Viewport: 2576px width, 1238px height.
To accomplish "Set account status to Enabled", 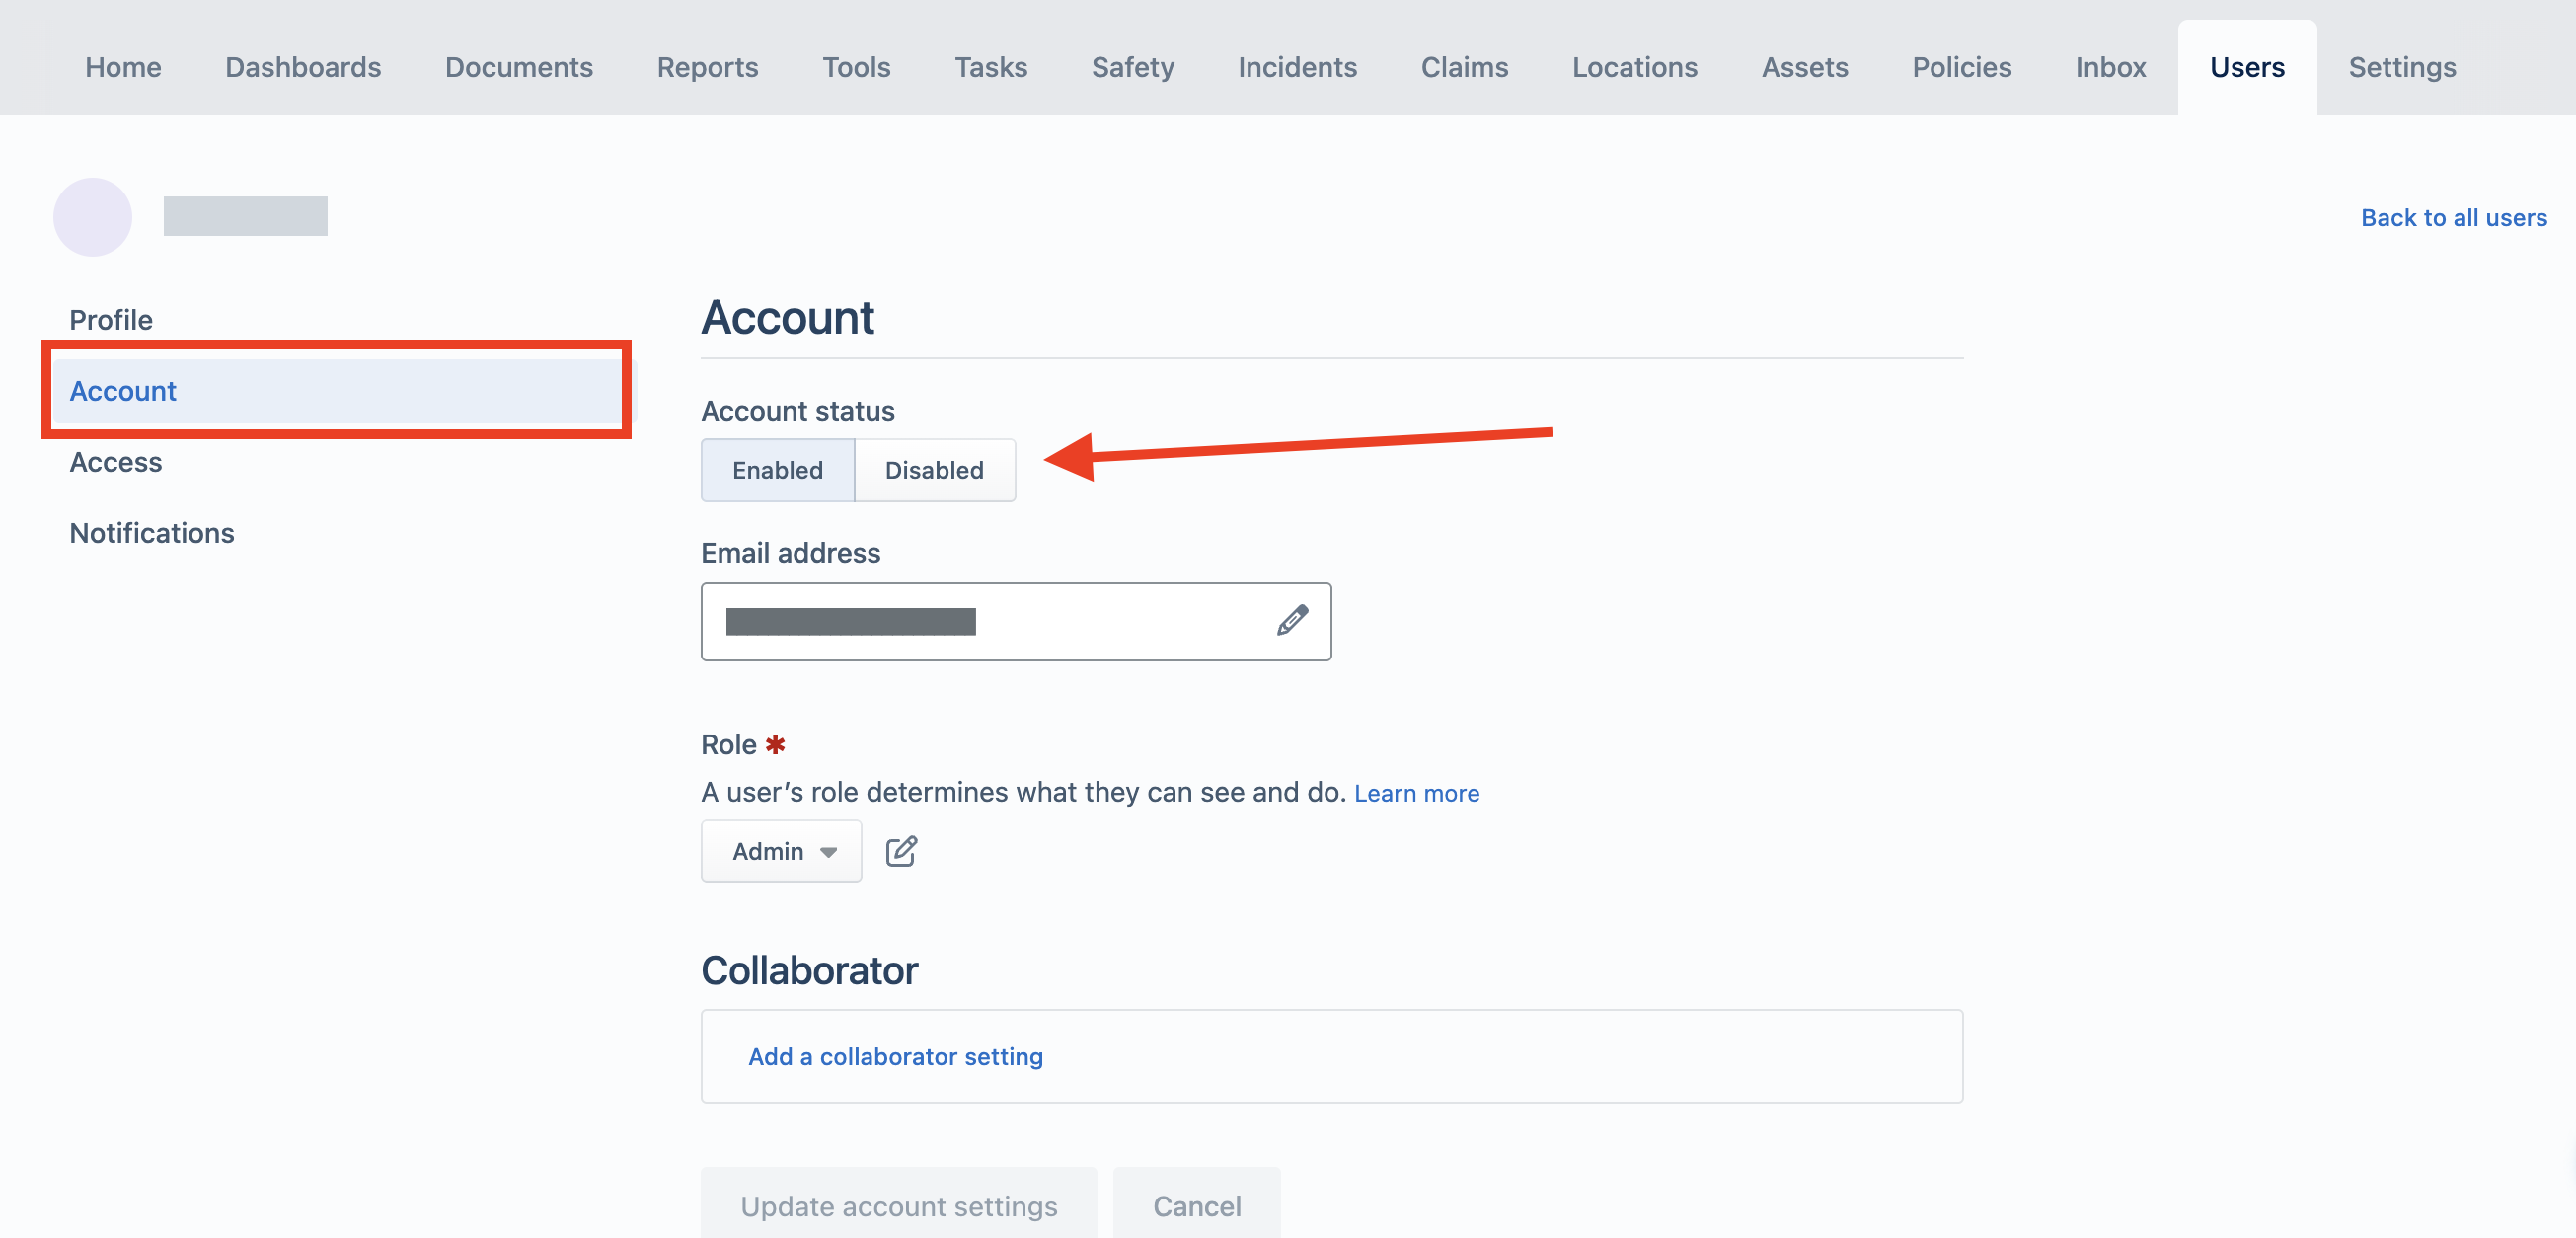I will pyautogui.click(x=777, y=470).
